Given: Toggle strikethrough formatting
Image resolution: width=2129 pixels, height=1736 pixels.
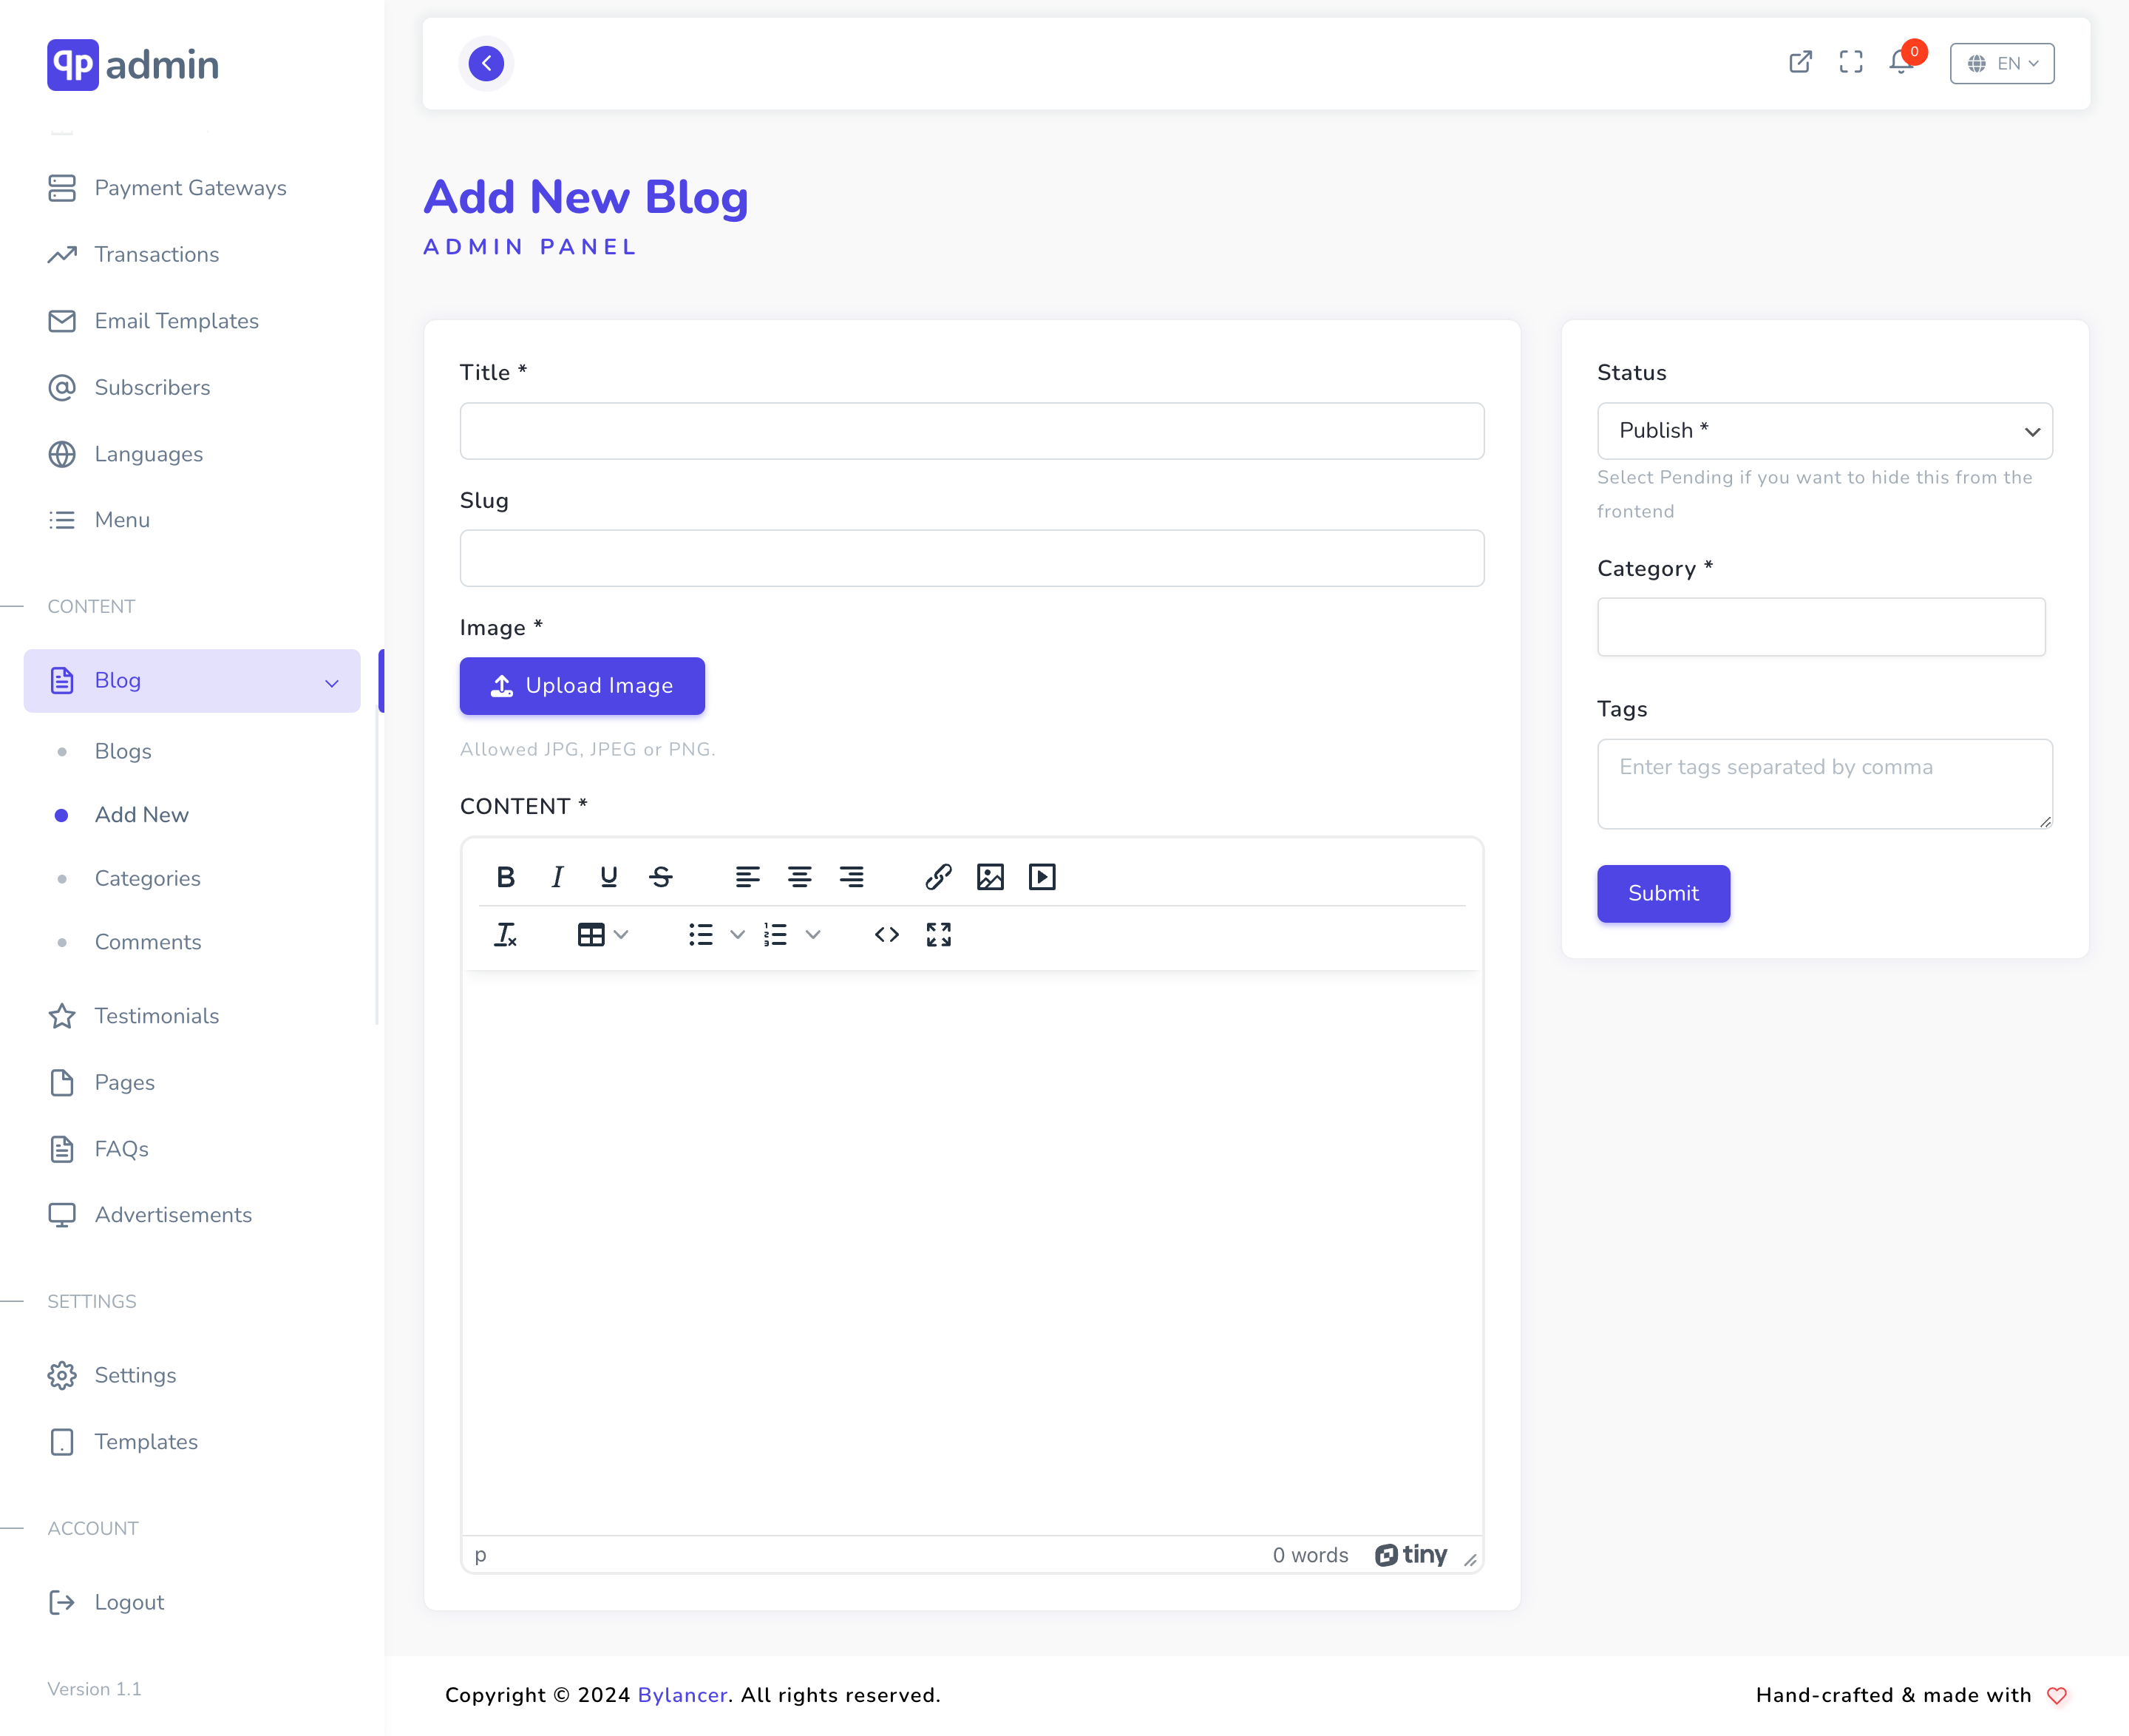Looking at the screenshot, I should 661,877.
